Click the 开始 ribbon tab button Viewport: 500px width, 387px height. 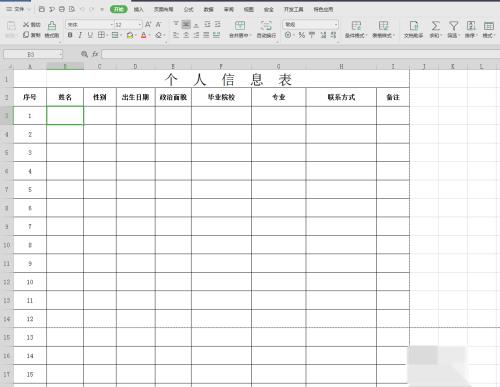coord(119,9)
